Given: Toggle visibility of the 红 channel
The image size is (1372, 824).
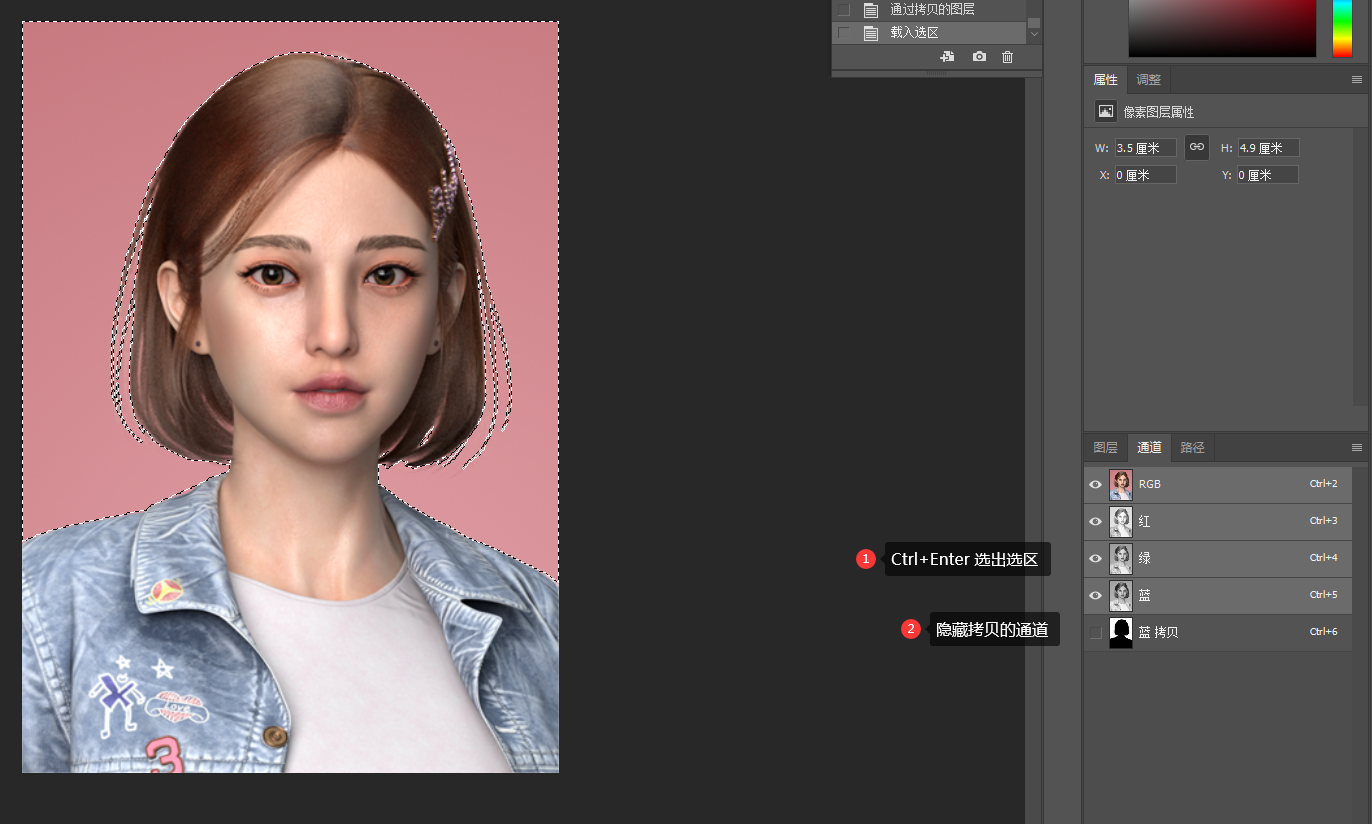Looking at the screenshot, I should 1095,521.
